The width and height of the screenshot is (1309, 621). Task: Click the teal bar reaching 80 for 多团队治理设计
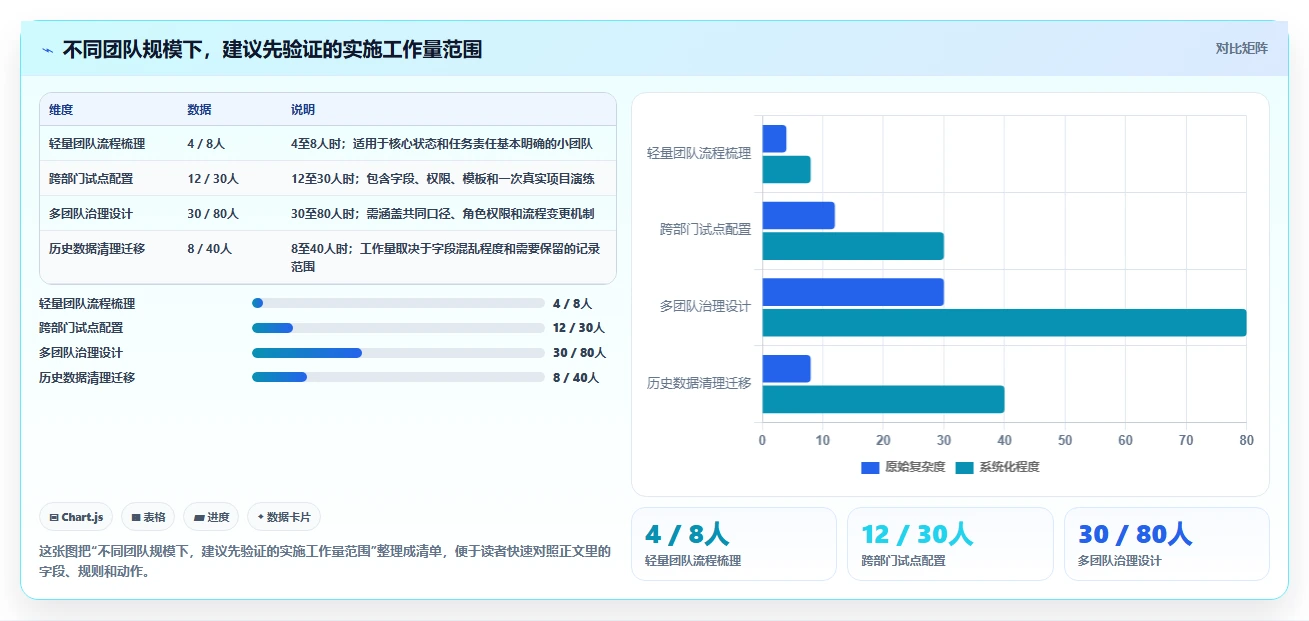pos(1004,323)
